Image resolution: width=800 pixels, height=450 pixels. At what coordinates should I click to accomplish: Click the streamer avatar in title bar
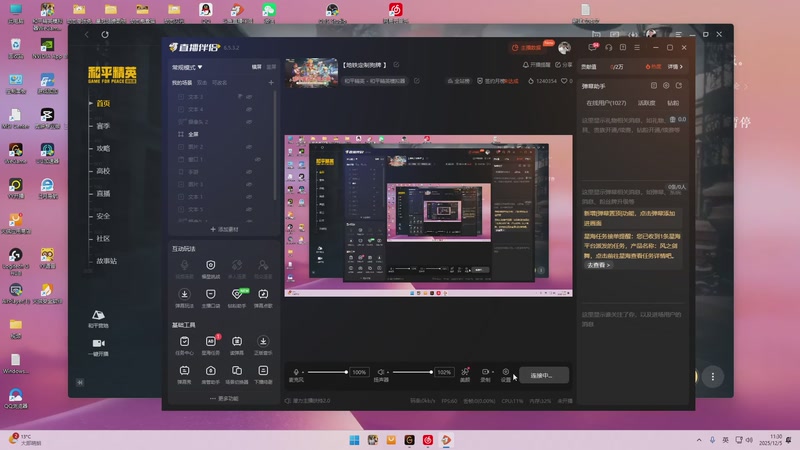click(x=564, y=47)
